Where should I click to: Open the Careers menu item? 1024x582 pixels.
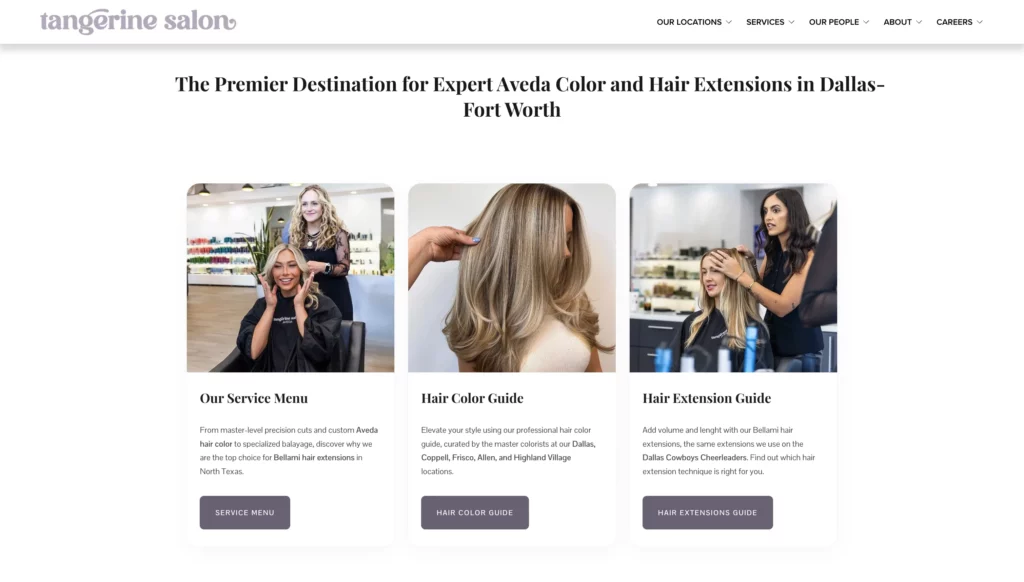tap(954, 22)
